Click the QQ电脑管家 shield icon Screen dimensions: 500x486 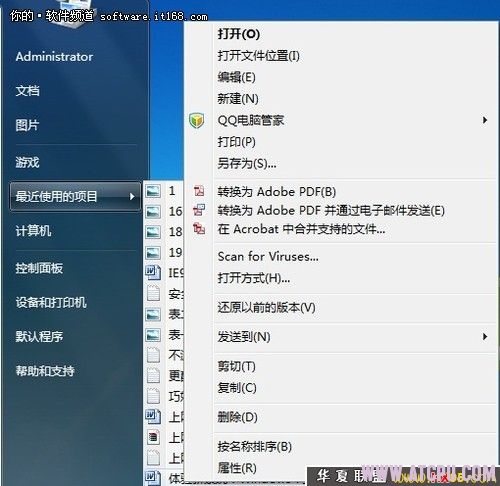coord(197,120)
